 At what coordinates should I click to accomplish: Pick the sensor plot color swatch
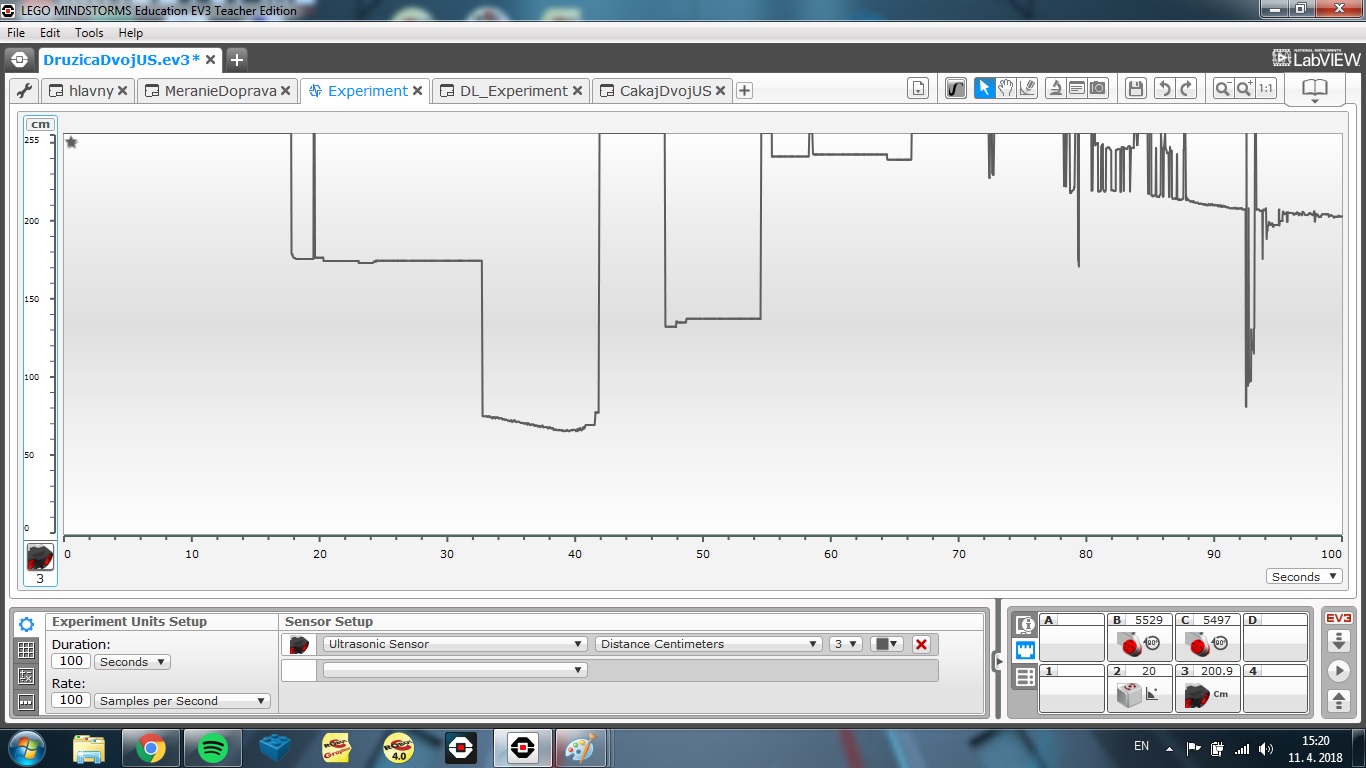point(886,644)
